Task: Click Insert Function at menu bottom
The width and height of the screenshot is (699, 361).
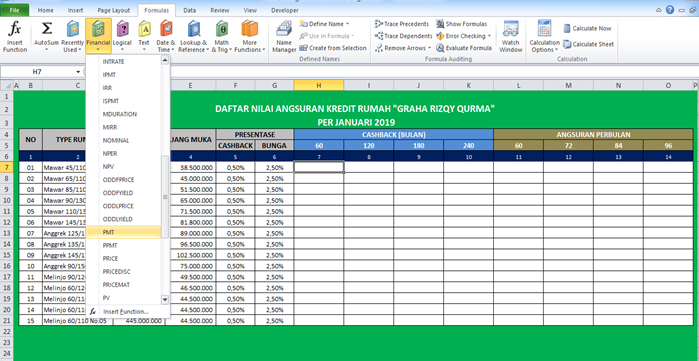Action: pos(127,312)
